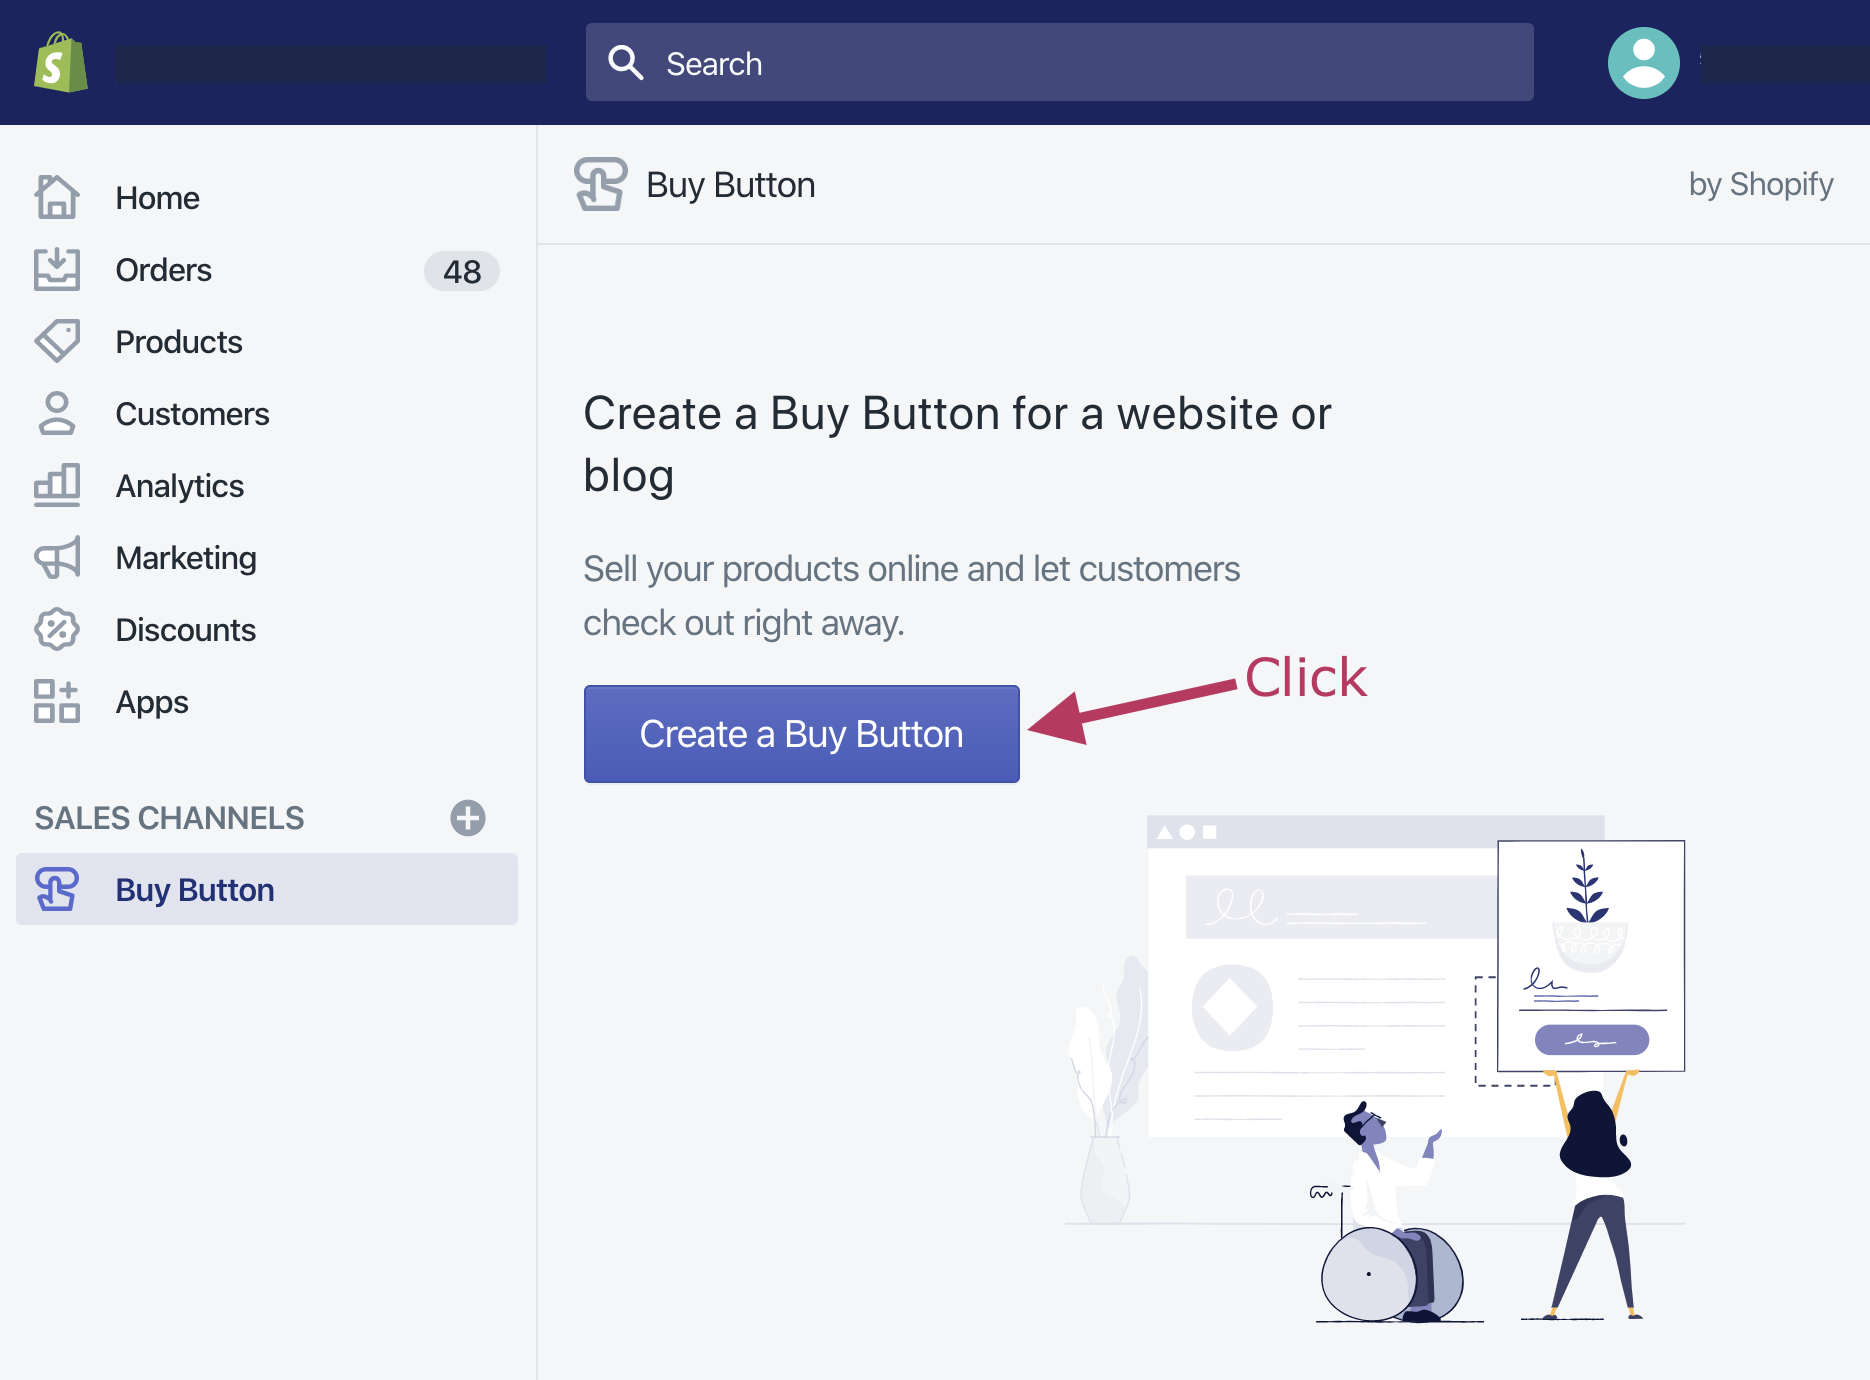
Task: Click the Products tag icon
Action: pyautogui.click(x=57, y=341)
